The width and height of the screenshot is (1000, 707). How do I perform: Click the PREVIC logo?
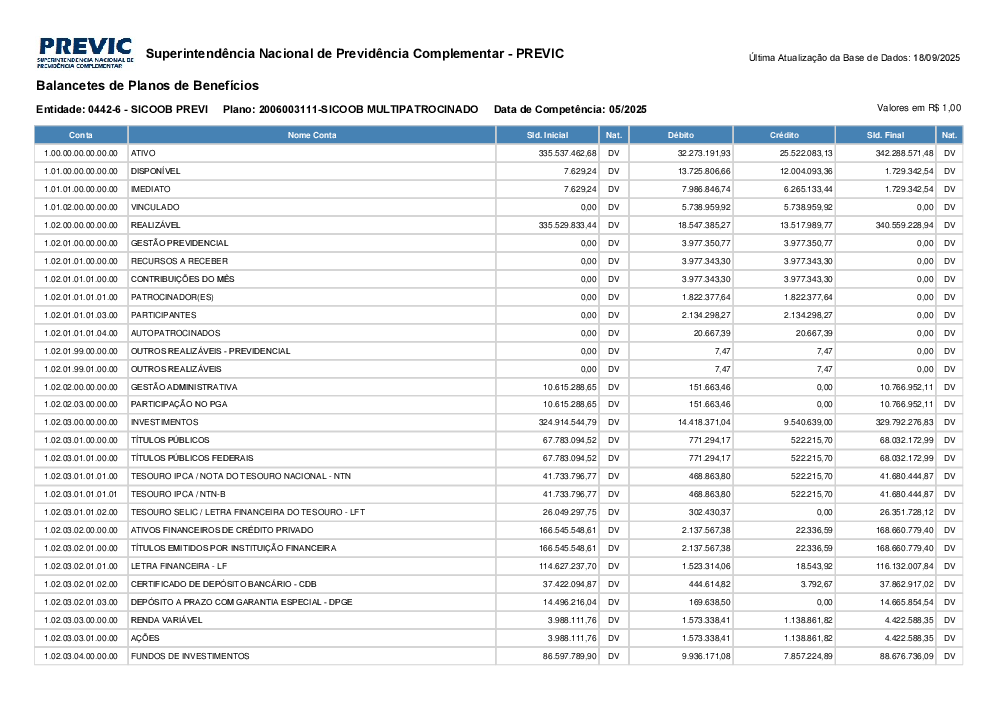click(x=85, y=53)
